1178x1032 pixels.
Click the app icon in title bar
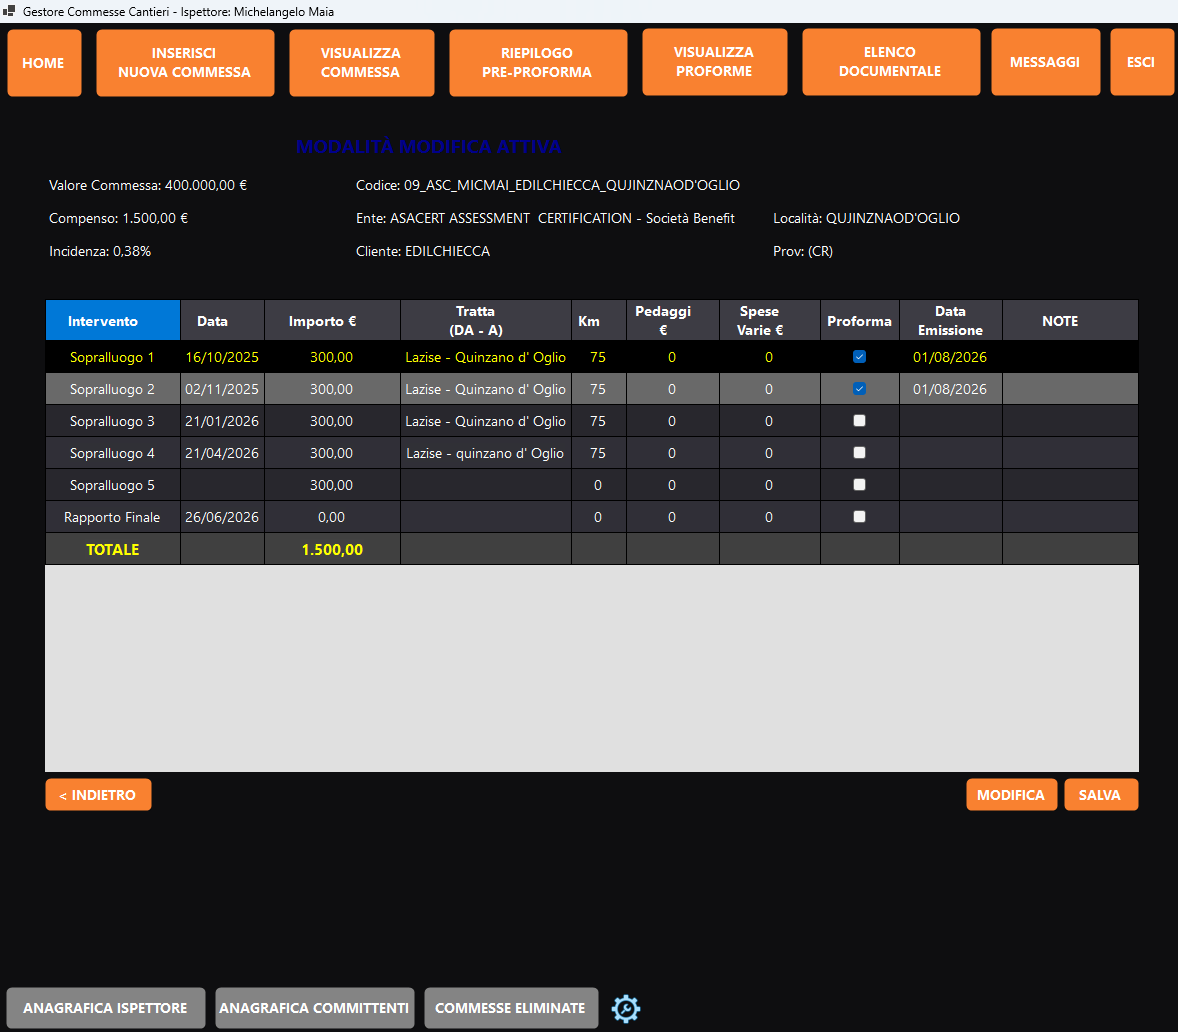9,11
